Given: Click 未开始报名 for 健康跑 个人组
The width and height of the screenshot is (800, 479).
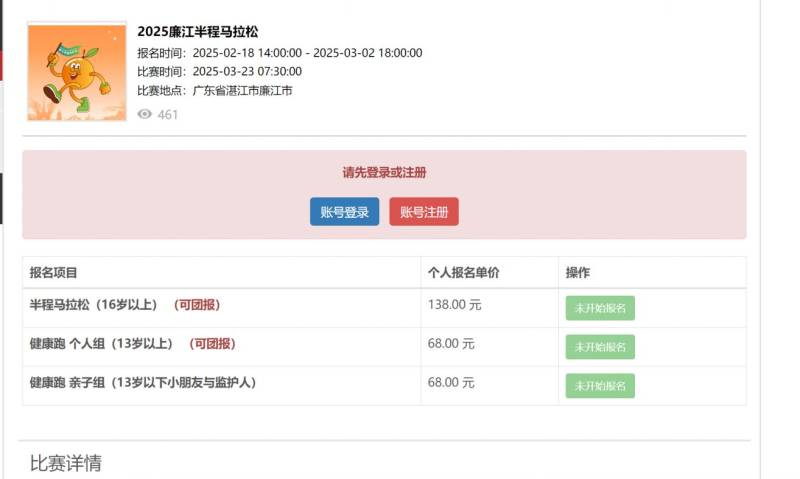Looking at the screenshot, I should click(600, 347).
